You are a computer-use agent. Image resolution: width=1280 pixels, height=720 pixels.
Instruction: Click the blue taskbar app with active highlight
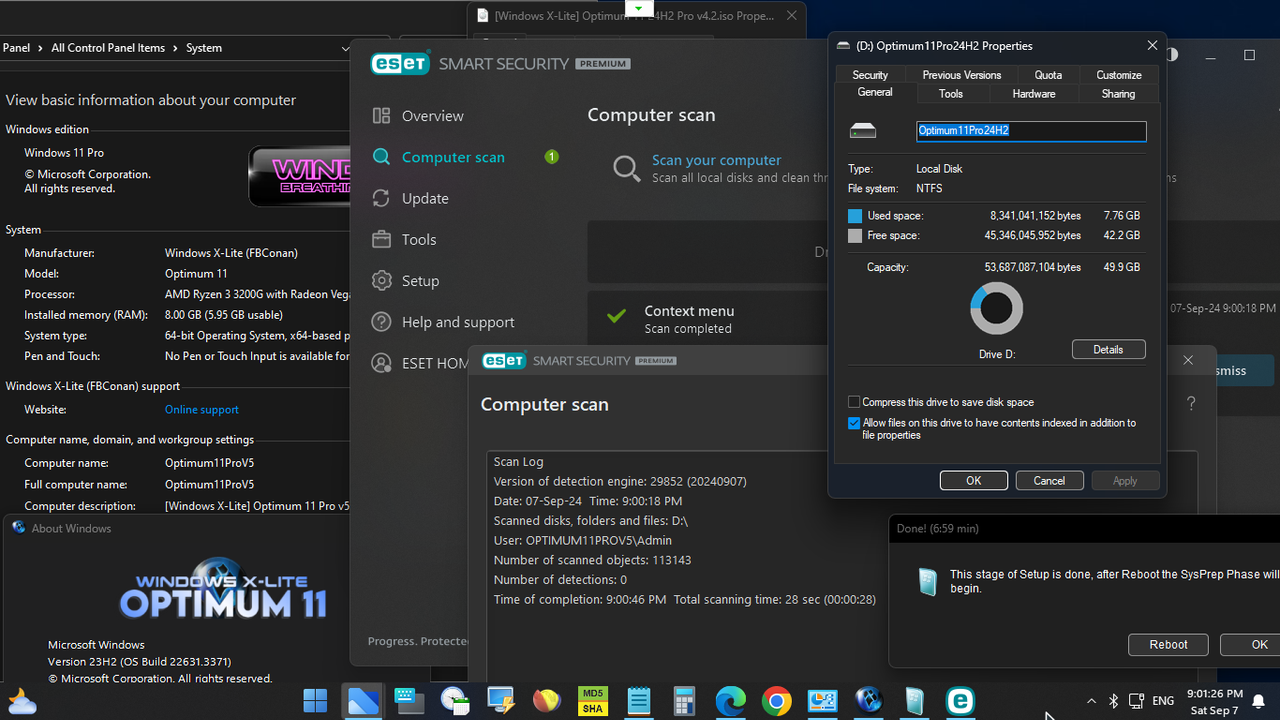click(x=362, y=701)
